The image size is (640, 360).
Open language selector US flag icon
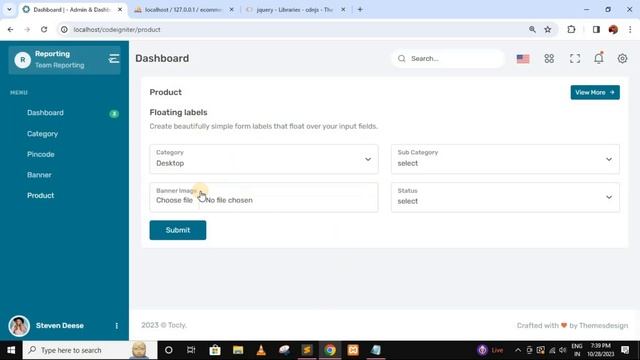523,59
